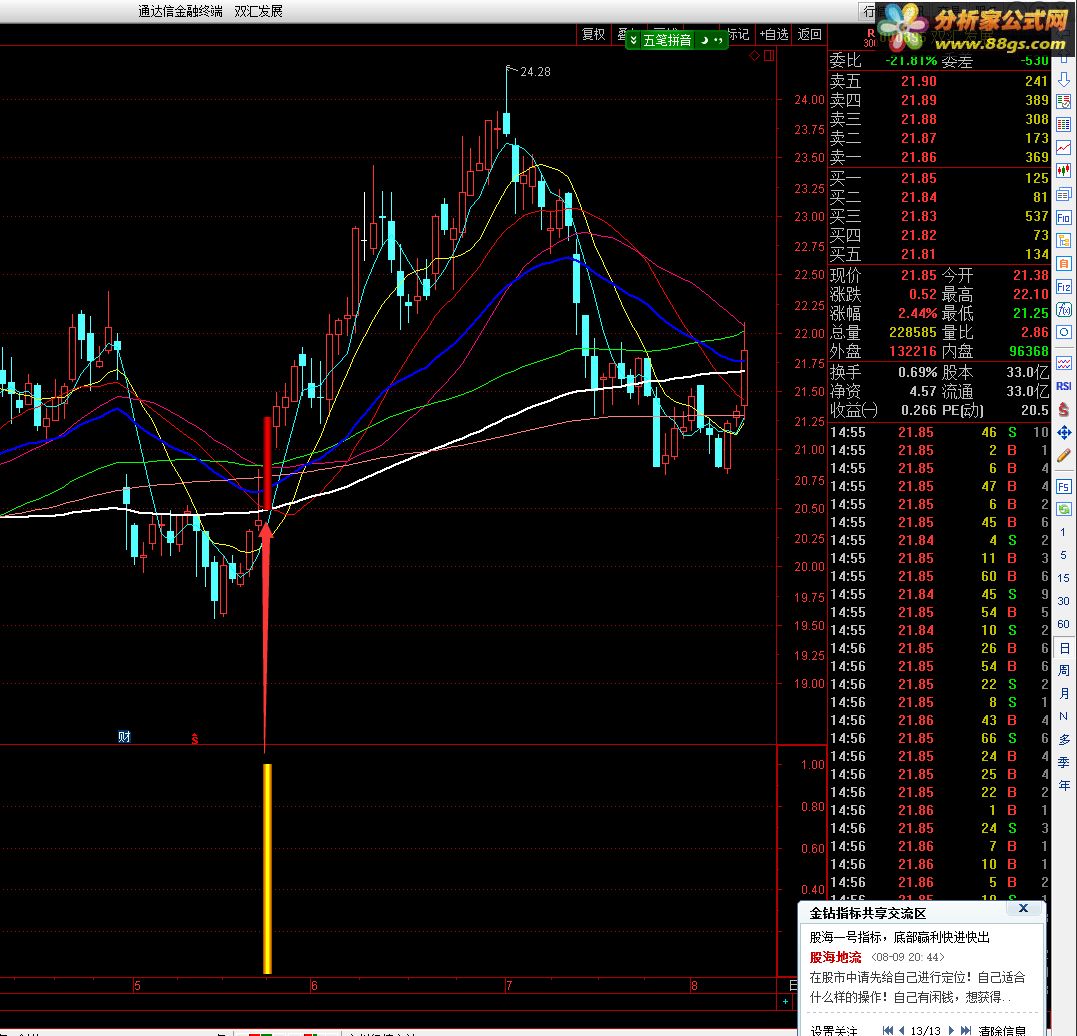Click the 总量 value 228585

(x=913, y=332)
